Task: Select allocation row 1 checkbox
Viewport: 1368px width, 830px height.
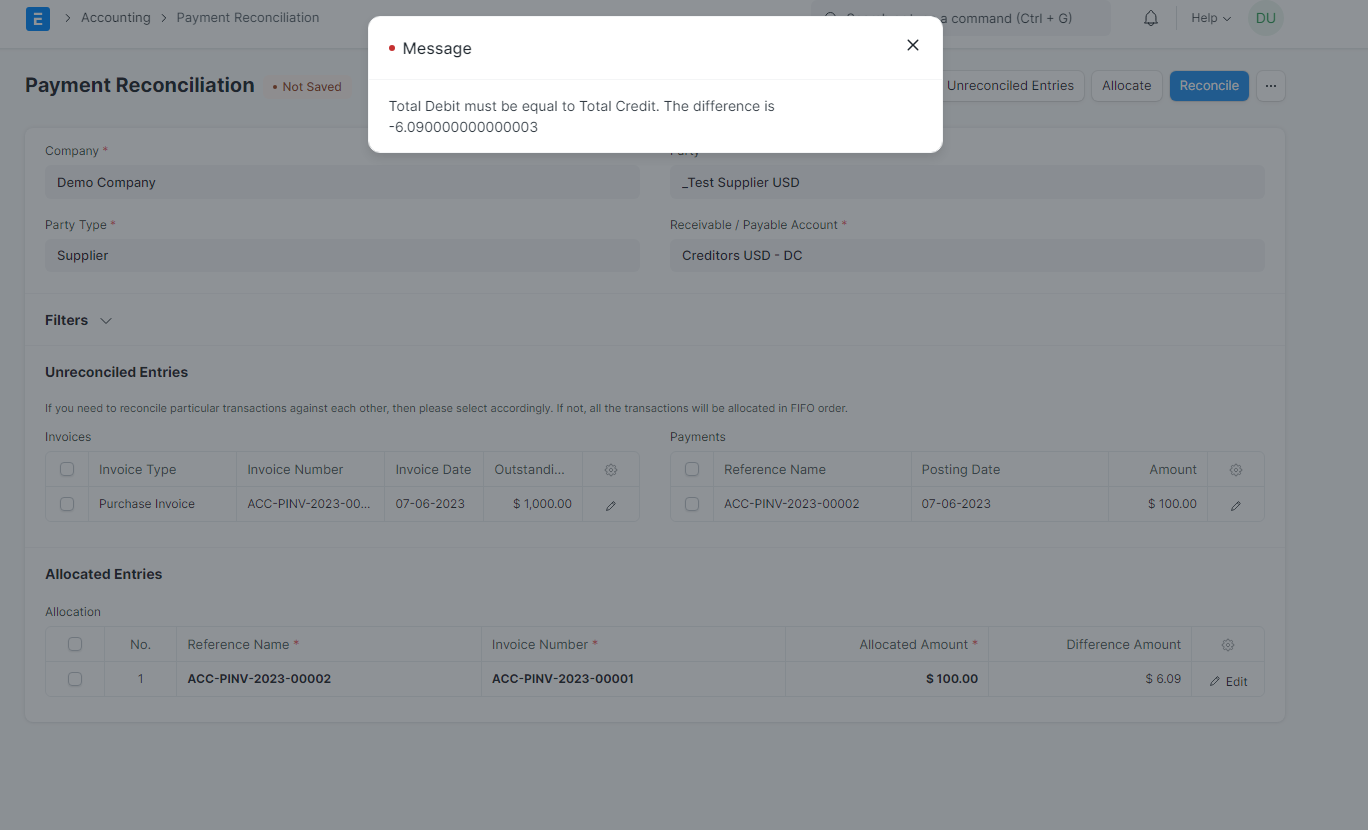Action: (x=75, y=678)
